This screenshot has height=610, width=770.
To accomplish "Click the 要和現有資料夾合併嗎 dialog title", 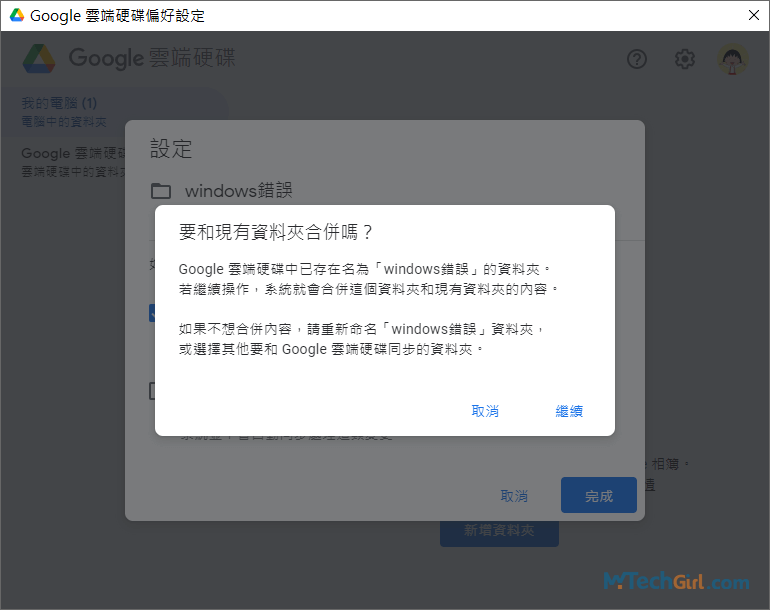I will pyautogui.click(x=275, y=232).
